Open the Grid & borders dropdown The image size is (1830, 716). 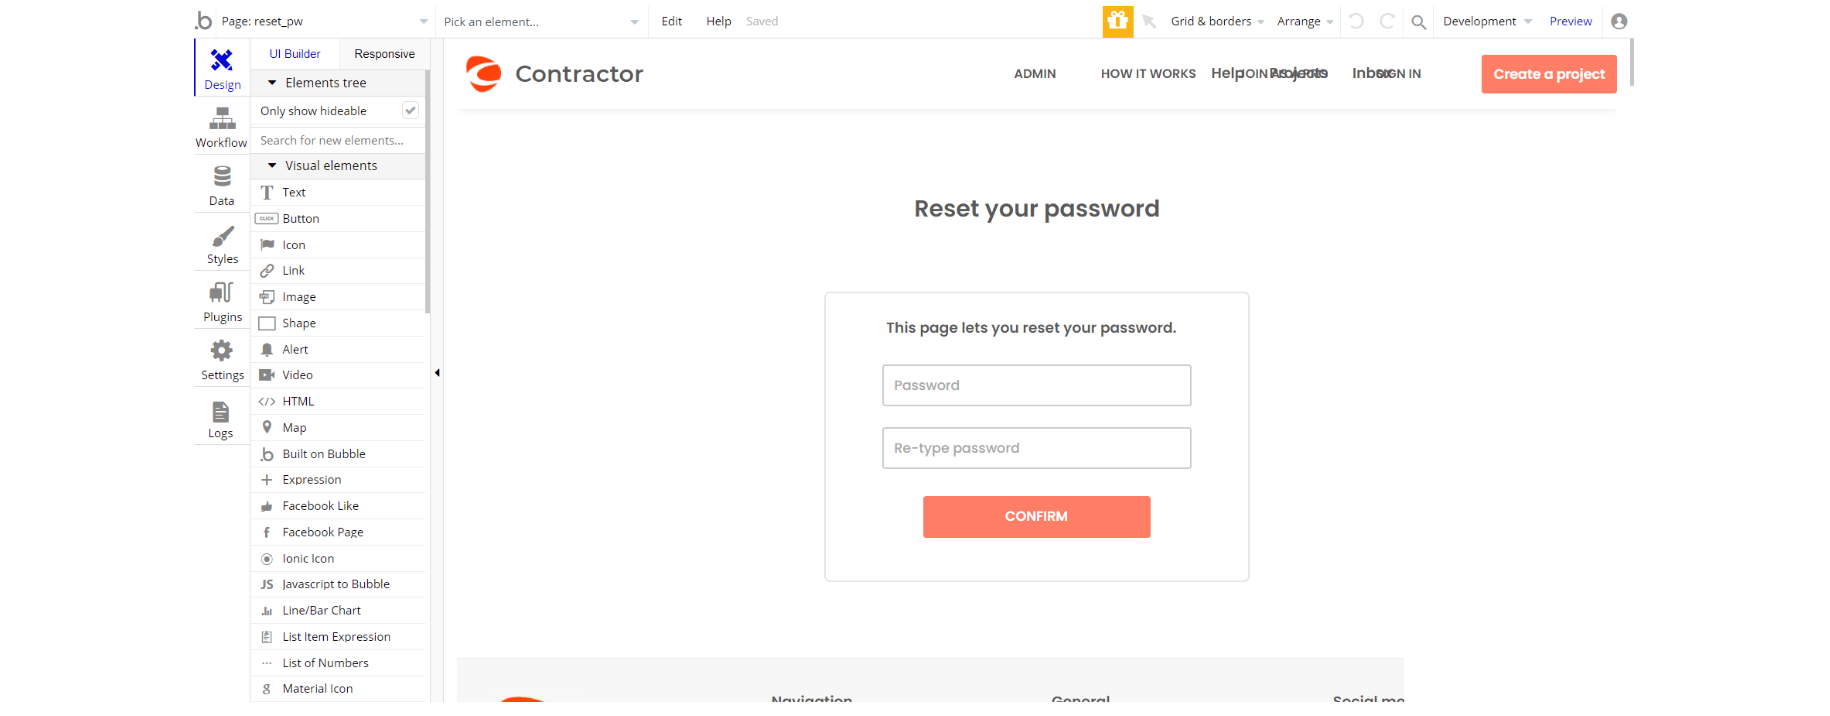click(x=1217, y=21)
